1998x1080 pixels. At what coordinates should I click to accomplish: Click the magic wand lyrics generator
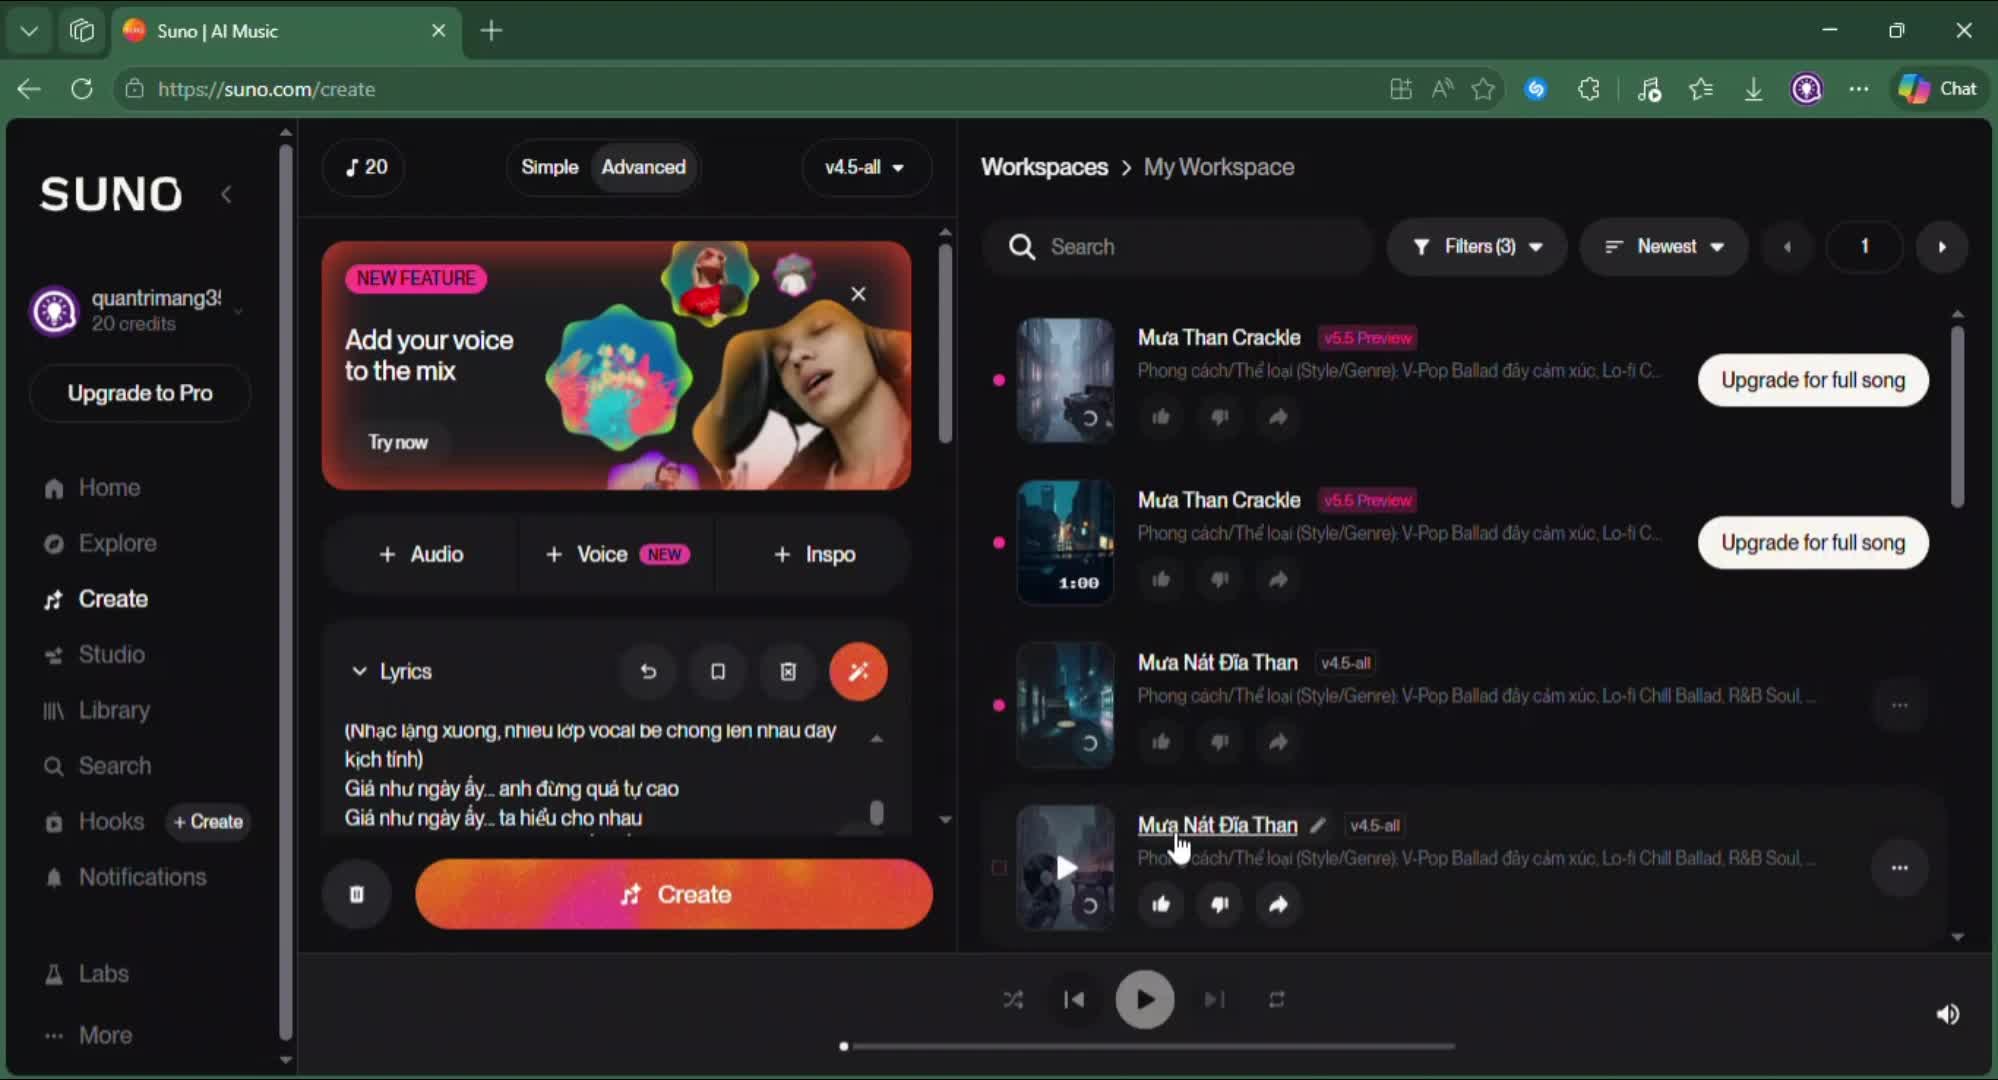pyautogui.click(x=858, y=672)
